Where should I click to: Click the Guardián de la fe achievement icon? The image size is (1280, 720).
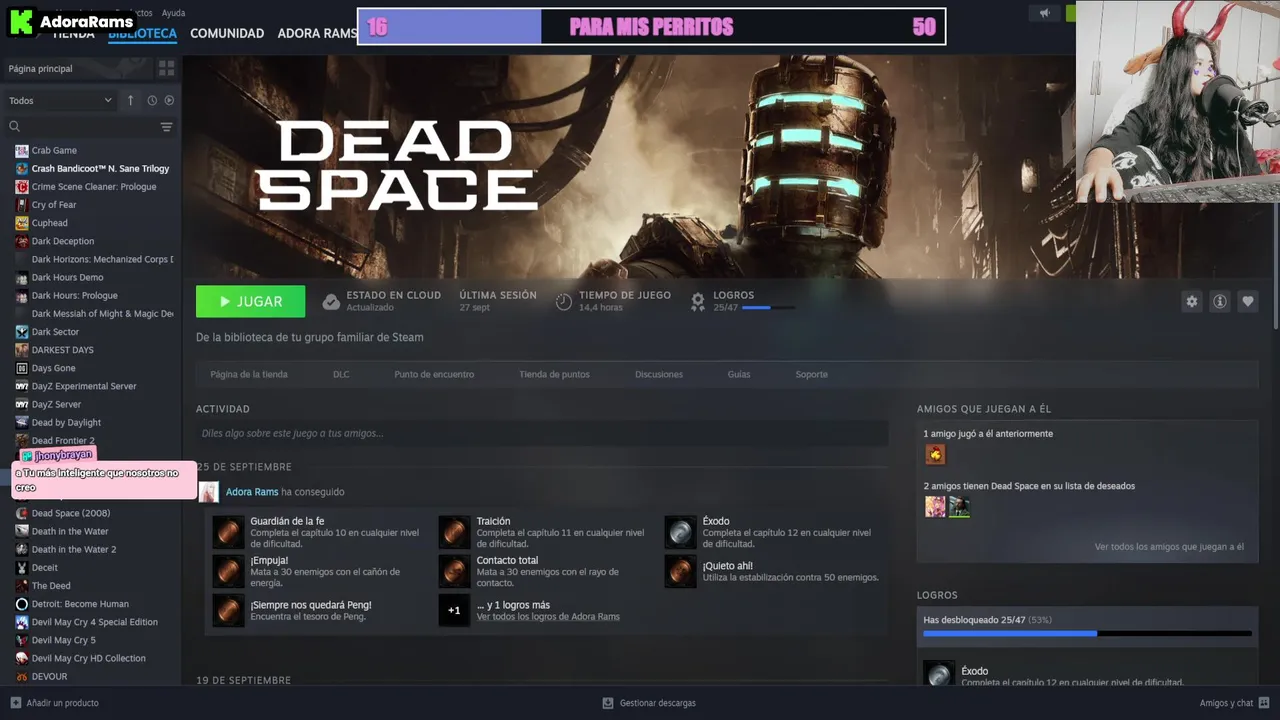228,532
